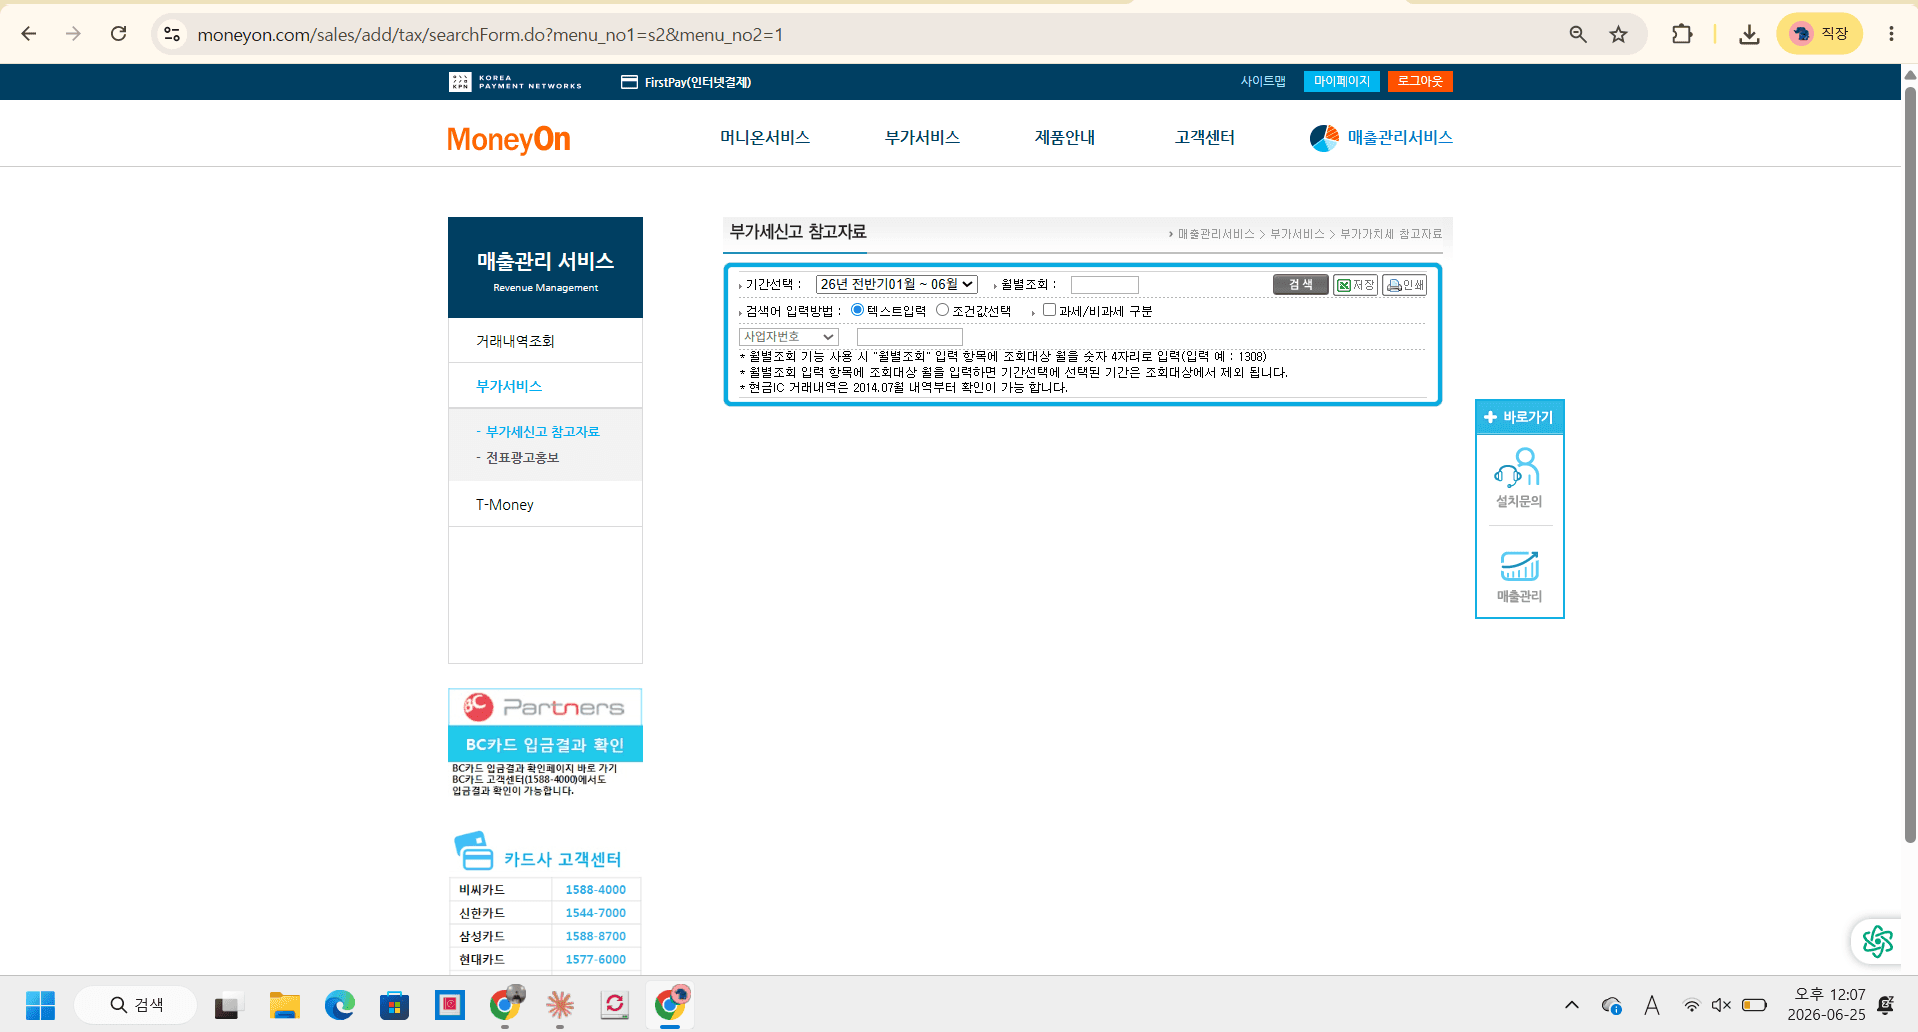1918x1032 pixels.
Task: Click the MoneyOn logo
Action: click(x=509, y=139)
